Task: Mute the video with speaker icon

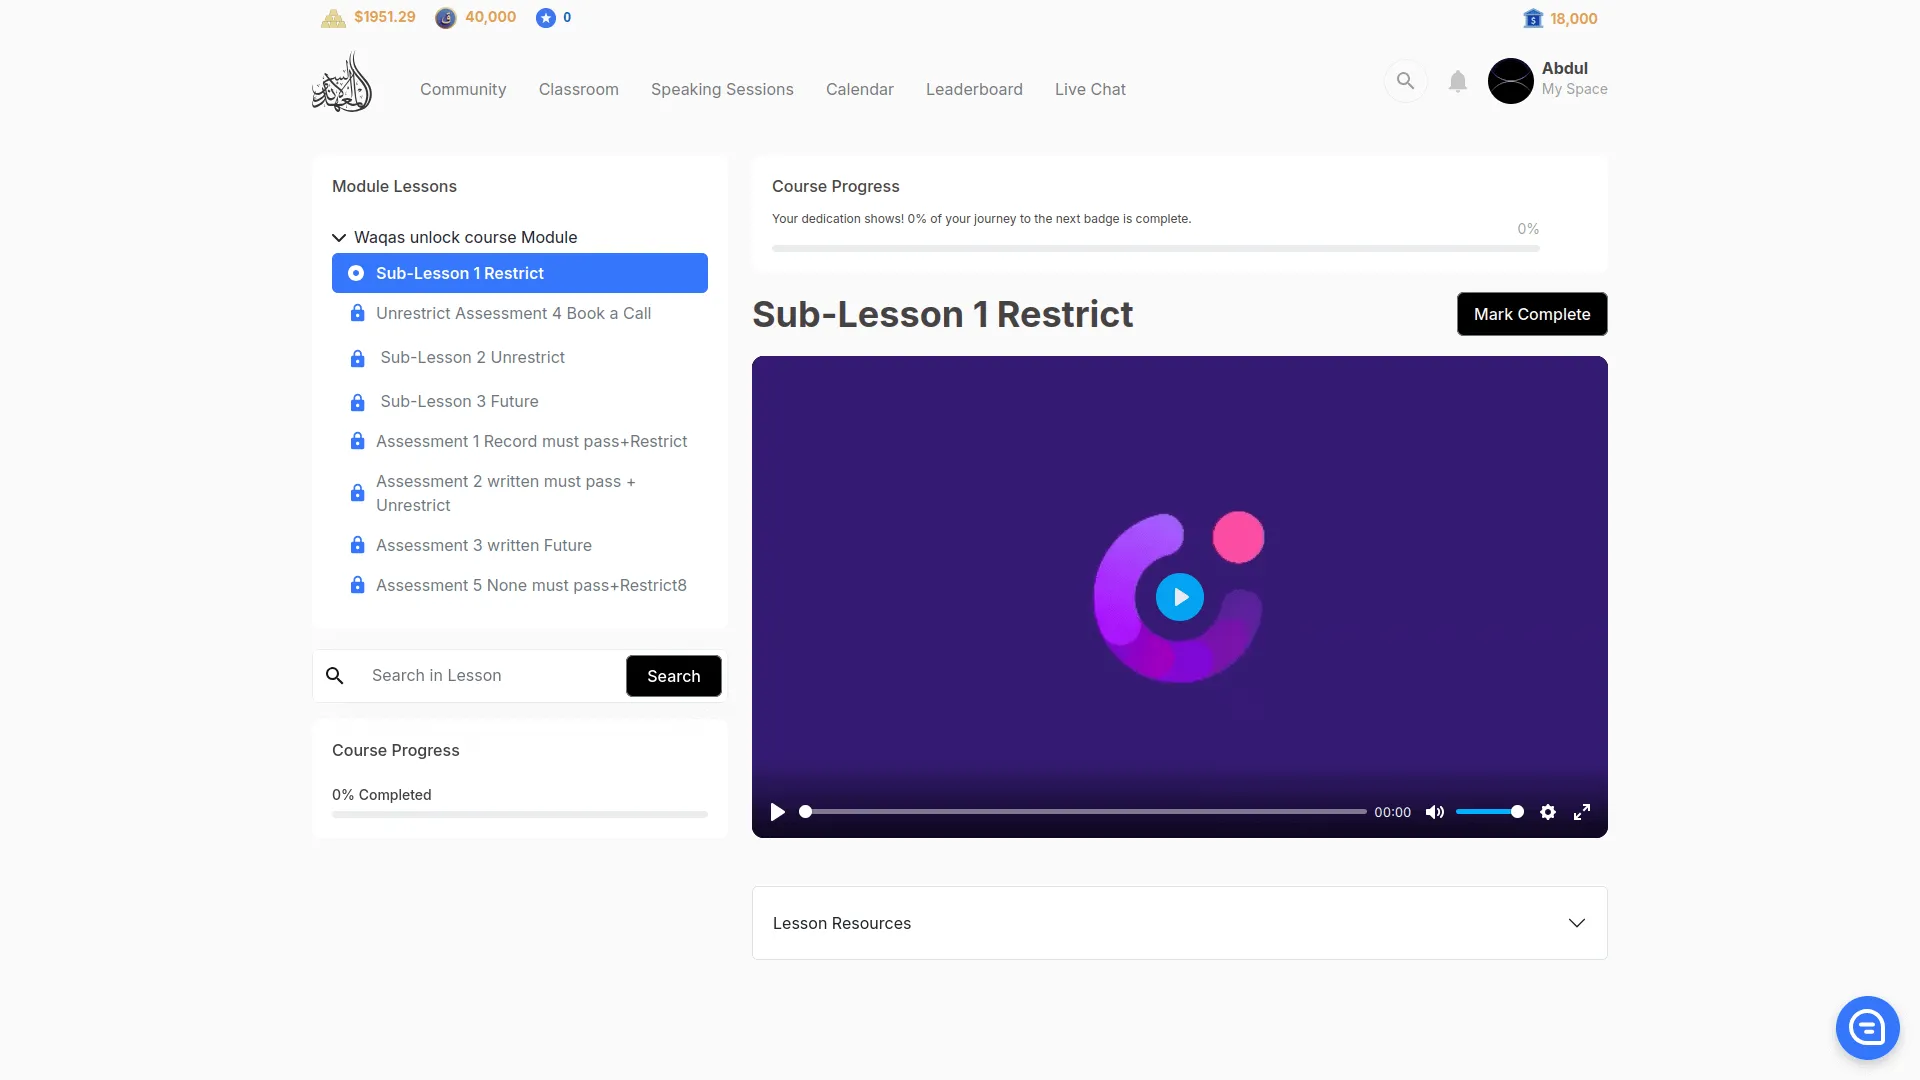Action: [x=1435, y=812]
